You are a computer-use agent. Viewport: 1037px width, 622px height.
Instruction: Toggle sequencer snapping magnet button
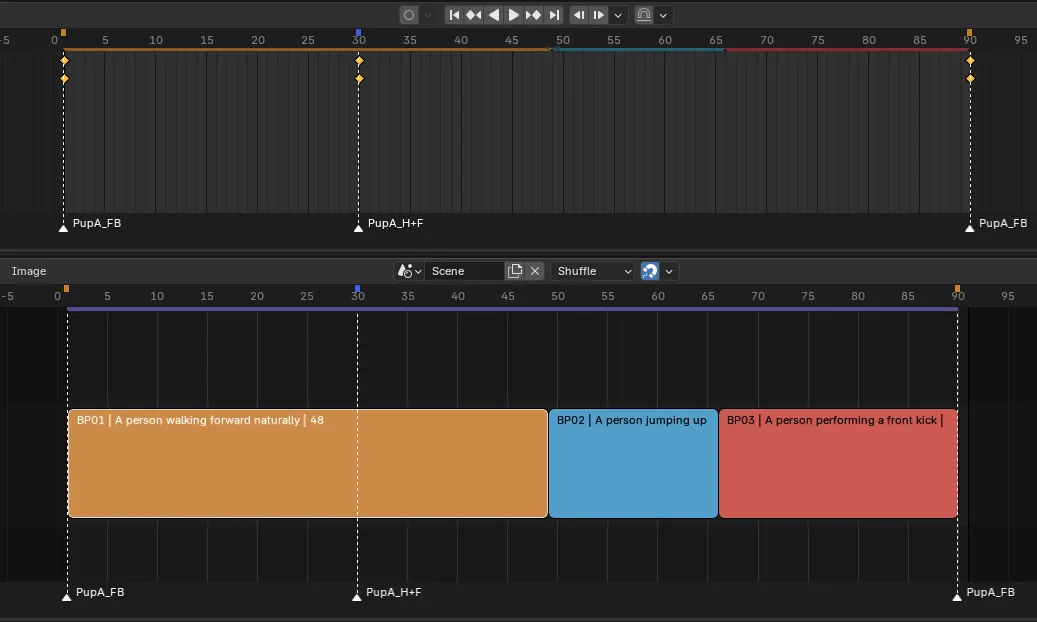point(649,271)
